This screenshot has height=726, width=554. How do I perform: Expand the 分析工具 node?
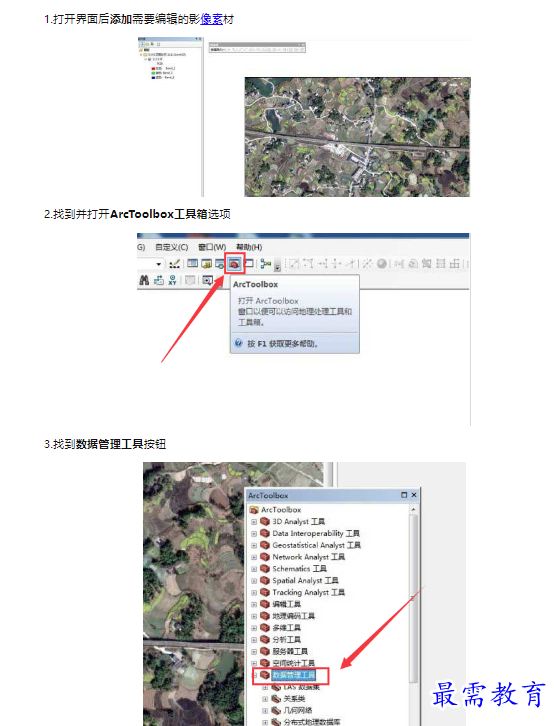[x=254, y=640]
